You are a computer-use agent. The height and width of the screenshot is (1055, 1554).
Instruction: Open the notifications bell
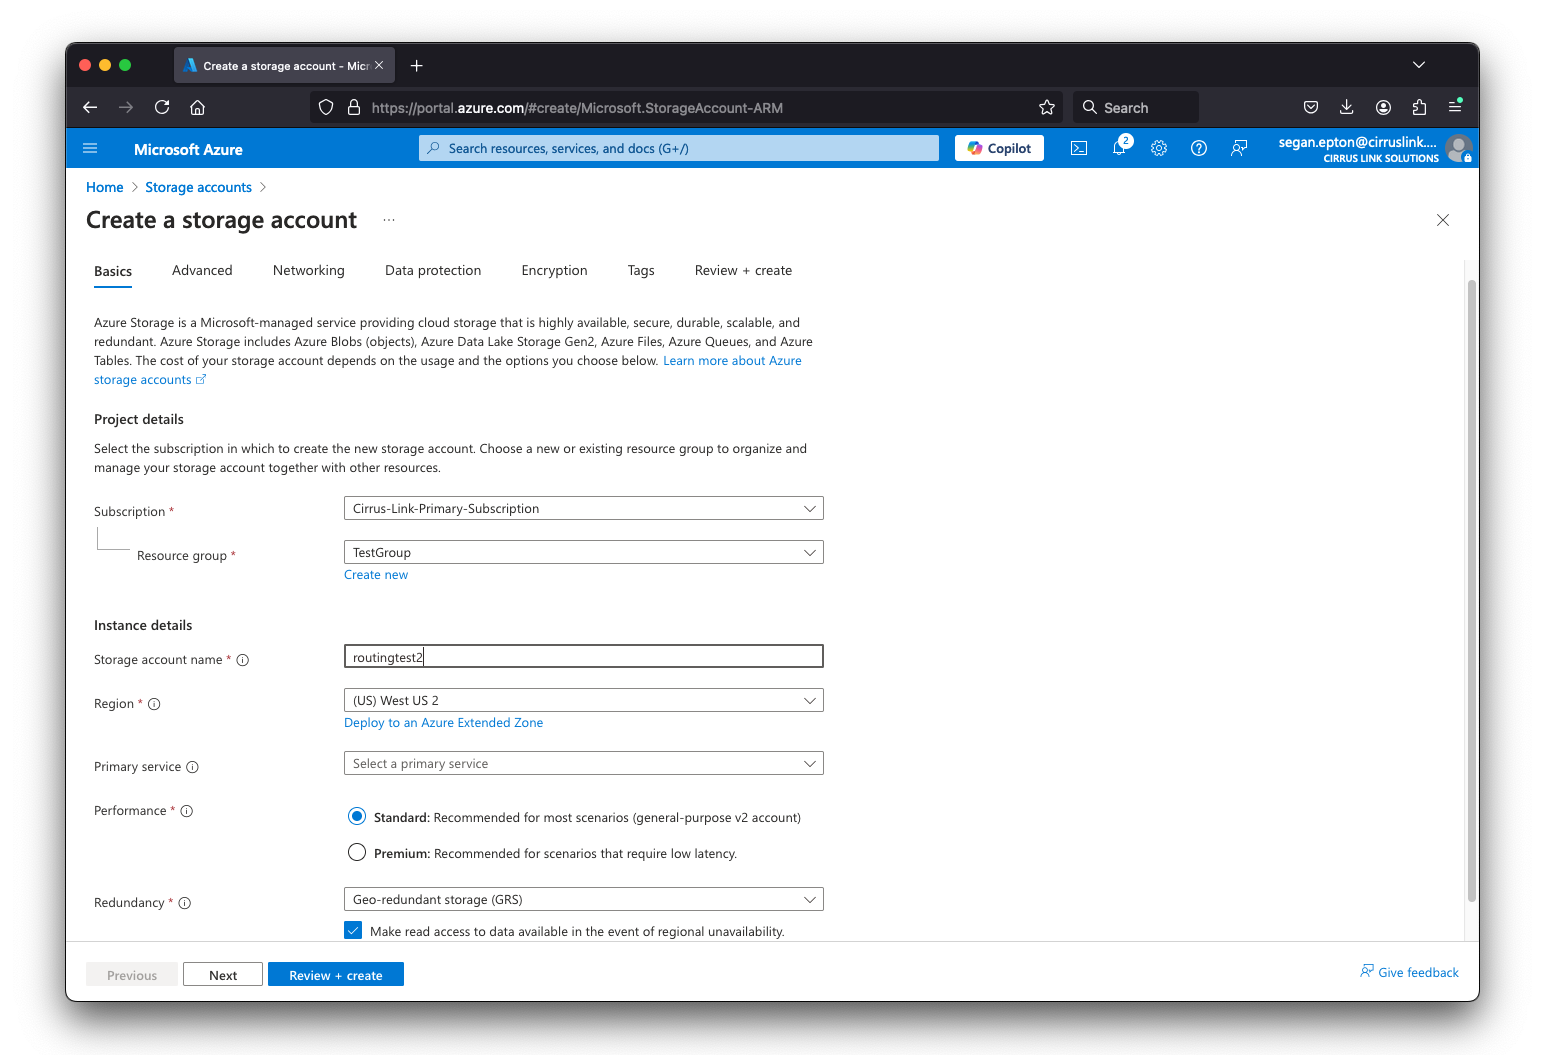pos(1119,148)
